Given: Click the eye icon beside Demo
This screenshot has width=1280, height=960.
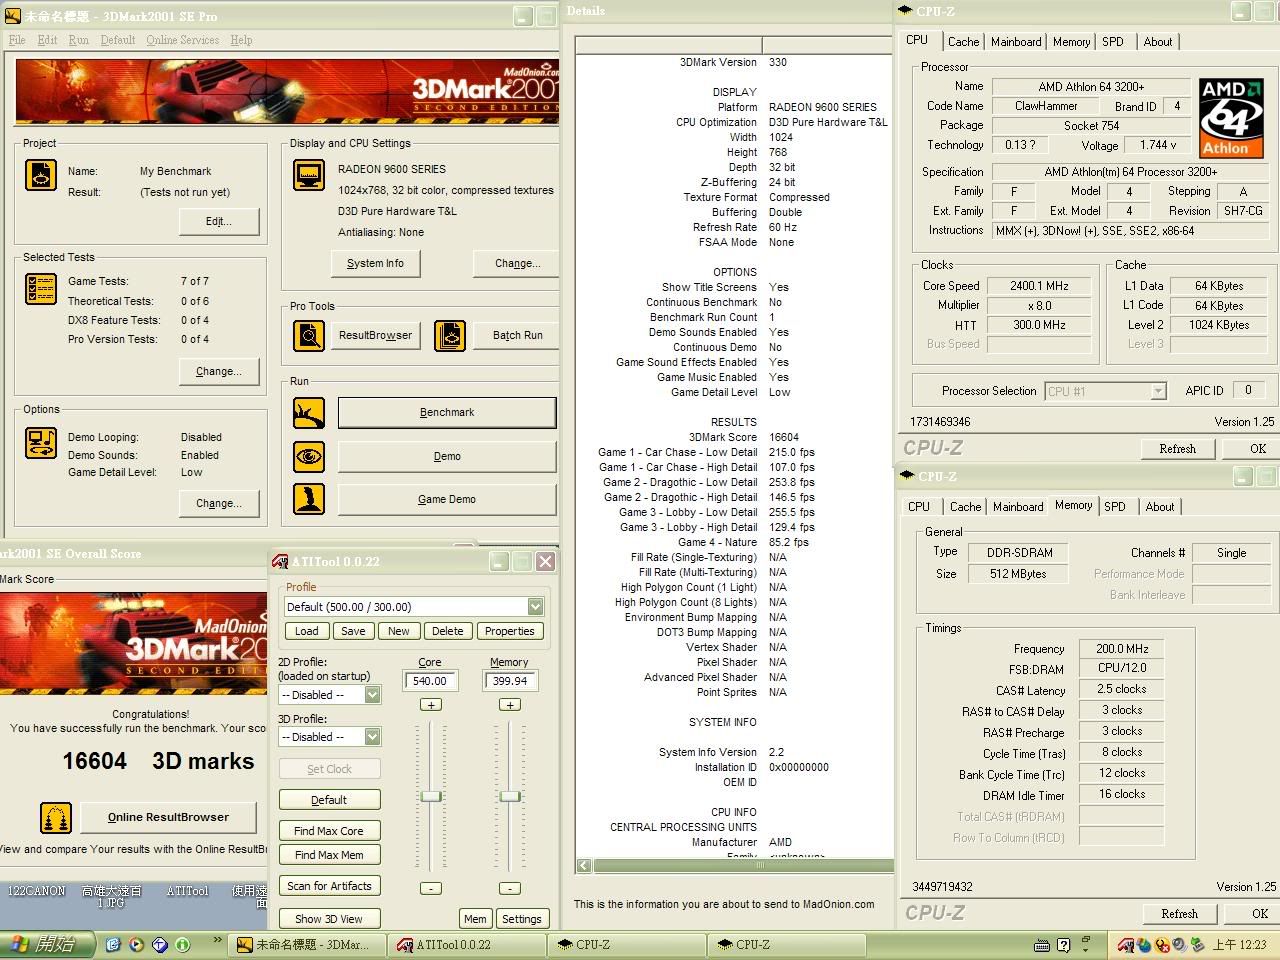Looking at the screenshot, I should (x=309, y=456).
